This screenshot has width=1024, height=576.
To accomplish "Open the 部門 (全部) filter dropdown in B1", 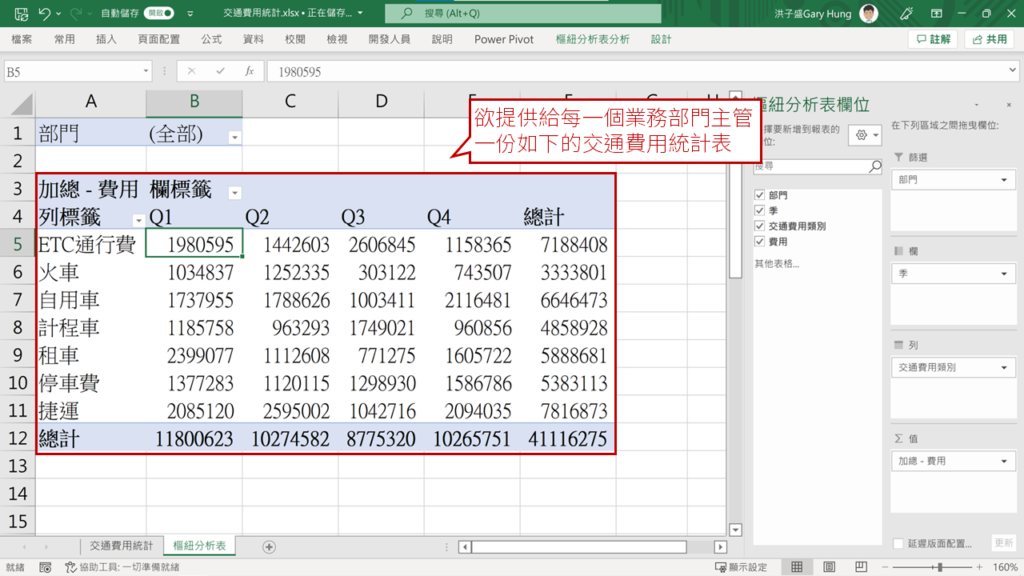I will click(x=234, y=137).
